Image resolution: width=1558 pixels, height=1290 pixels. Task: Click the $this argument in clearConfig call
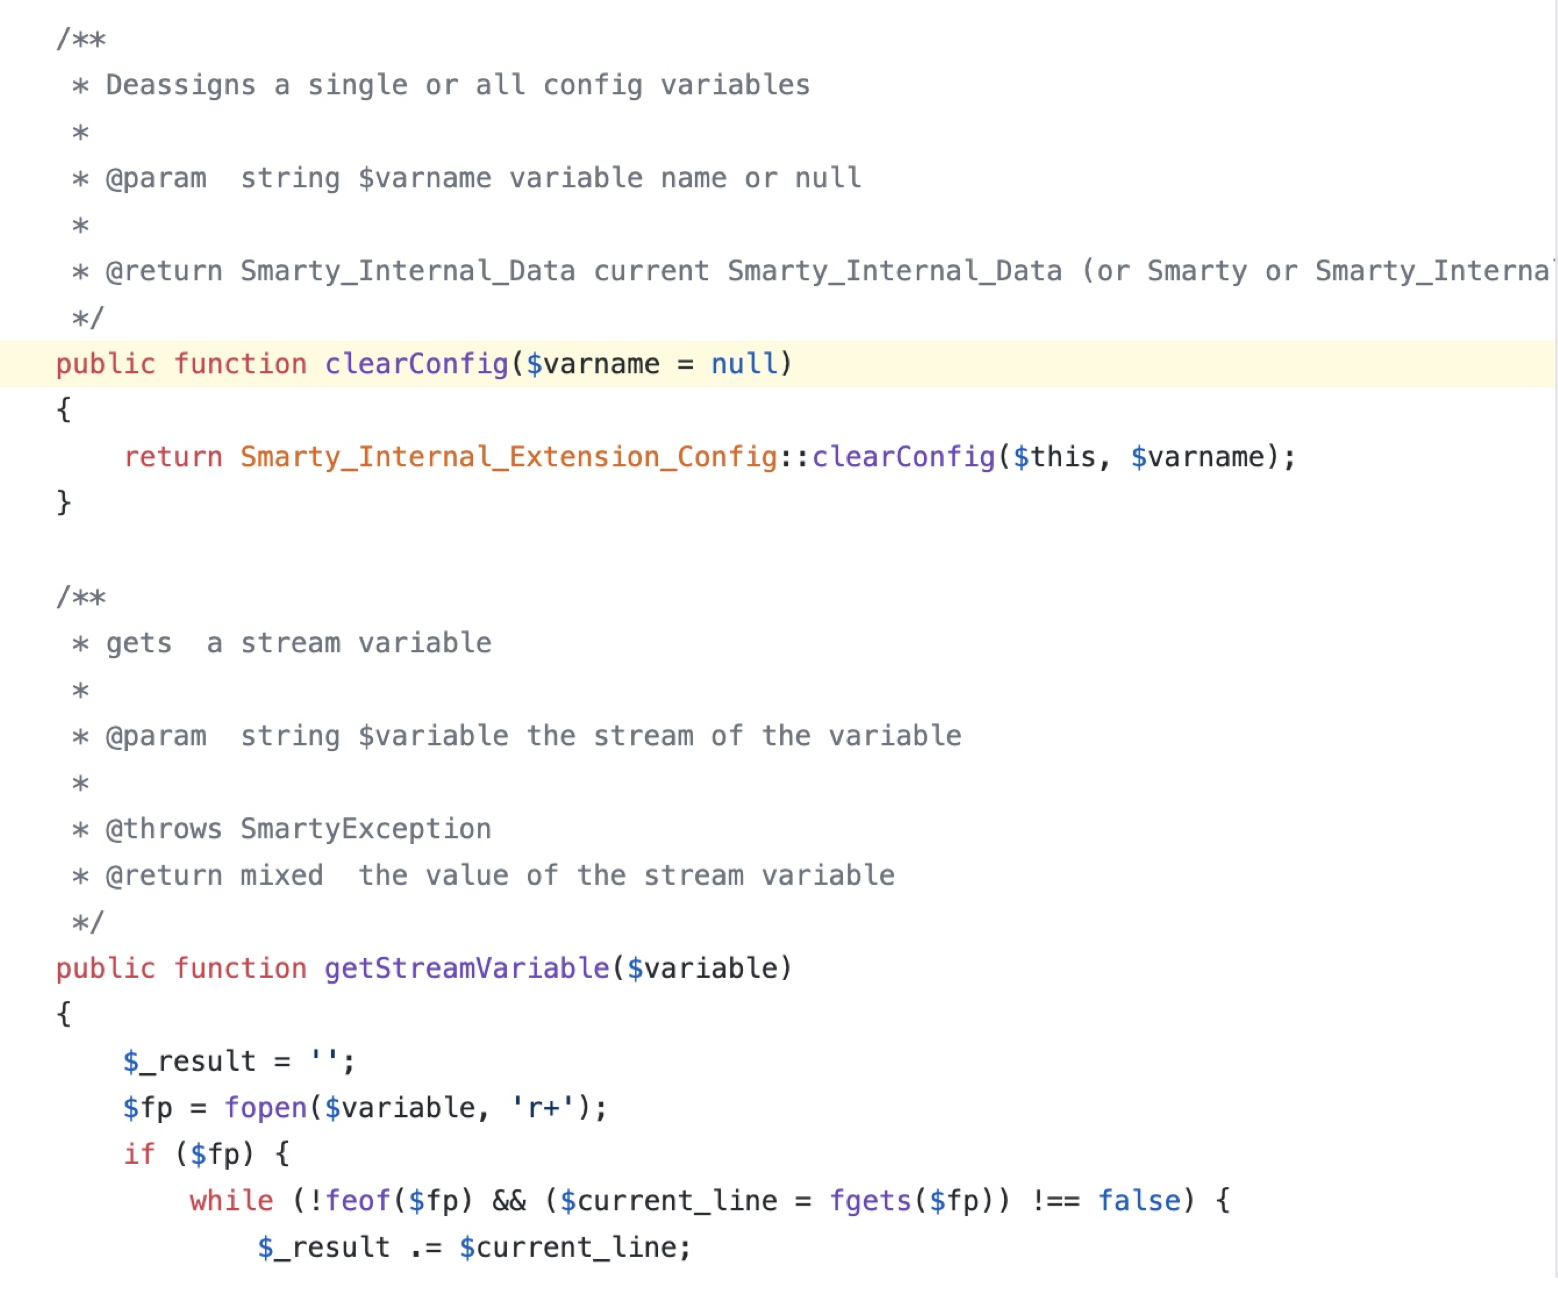point(1054,457)
